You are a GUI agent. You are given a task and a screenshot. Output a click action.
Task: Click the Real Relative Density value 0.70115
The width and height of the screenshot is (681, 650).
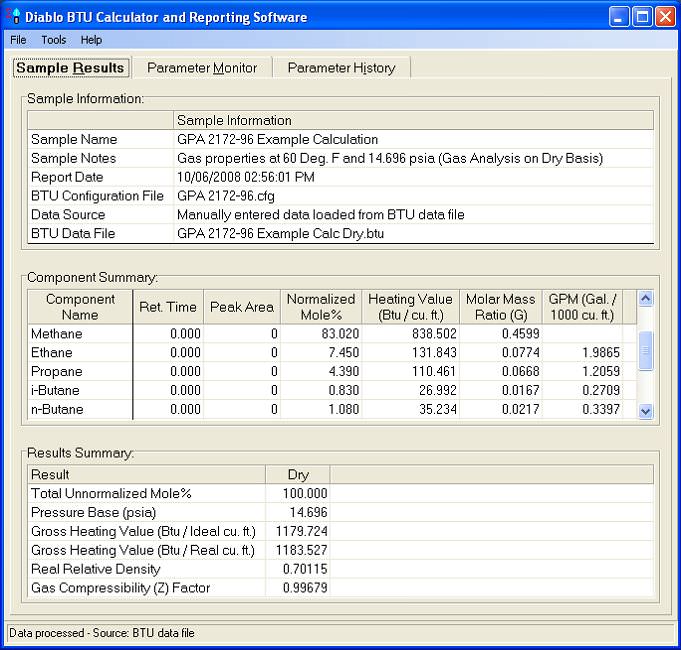[305, 569]
